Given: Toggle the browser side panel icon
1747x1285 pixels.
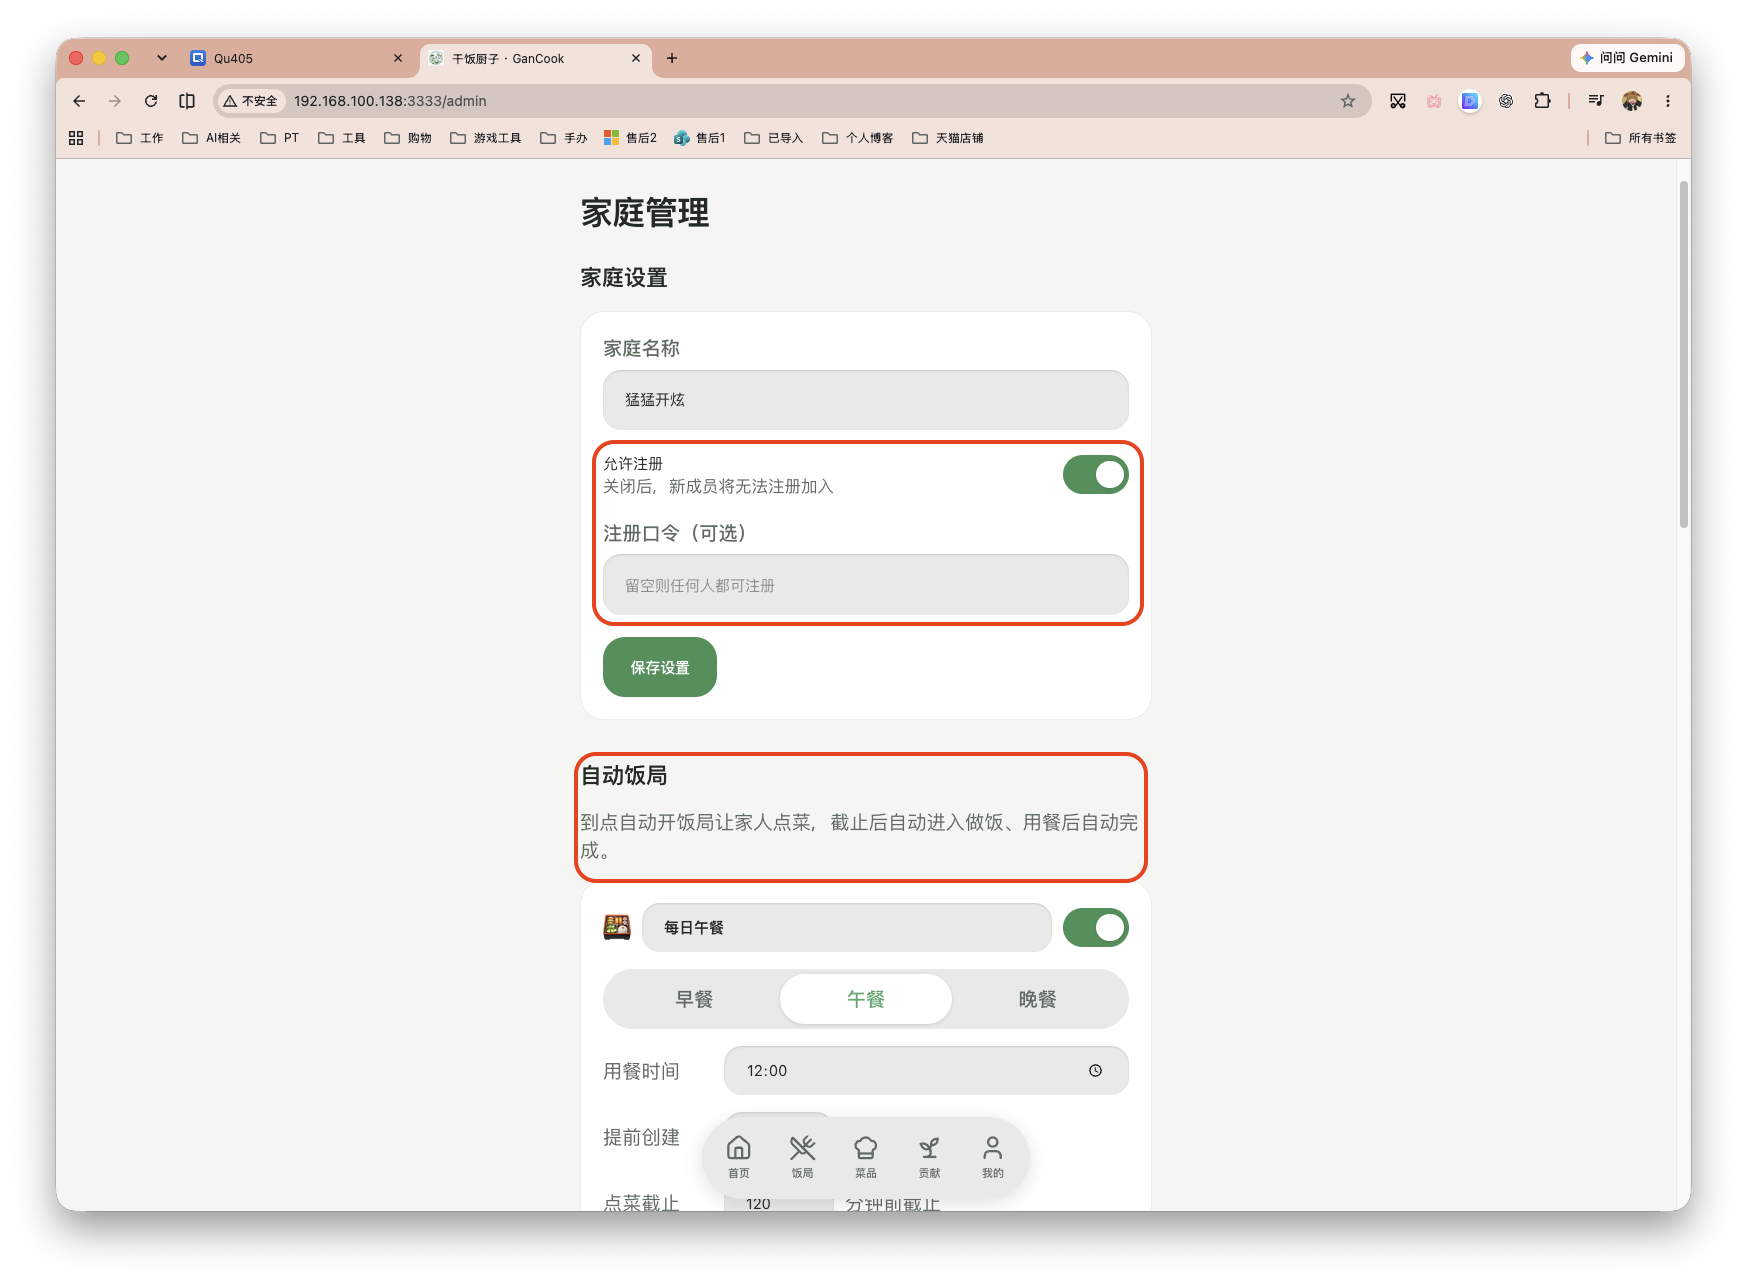Looking at the screenshot, I should pyautogui.click(x=187, y=101).
